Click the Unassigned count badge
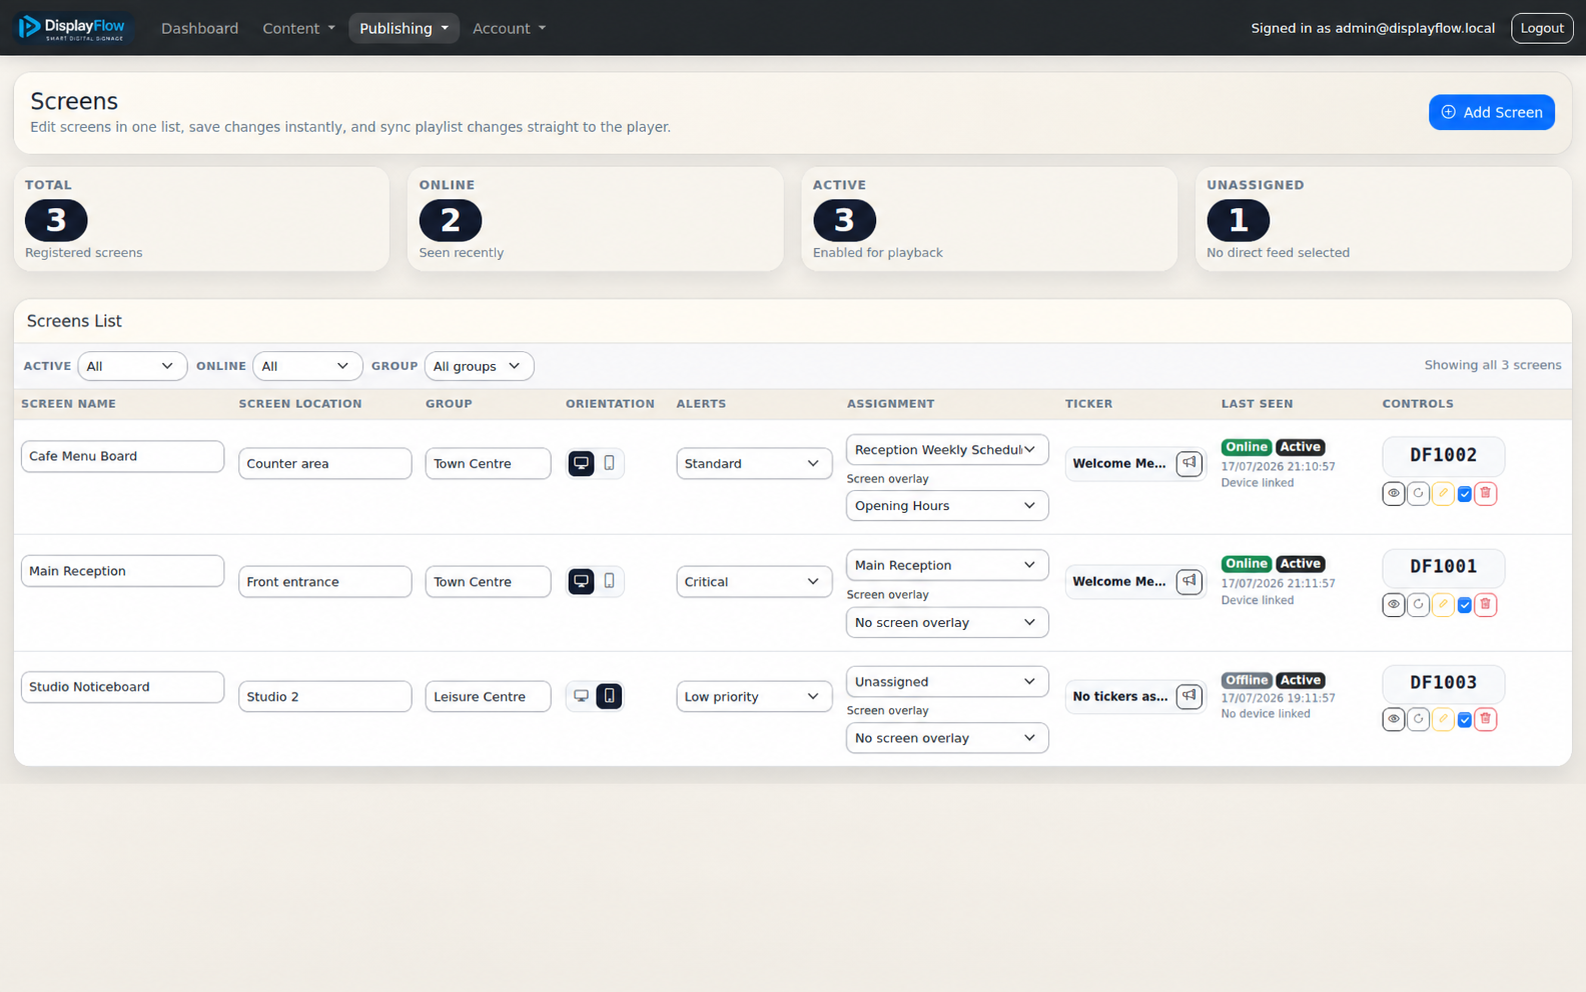Image resolution: width=1586 pixels, height=992 pixels. pyautogui.click(x=1238, y=220)
